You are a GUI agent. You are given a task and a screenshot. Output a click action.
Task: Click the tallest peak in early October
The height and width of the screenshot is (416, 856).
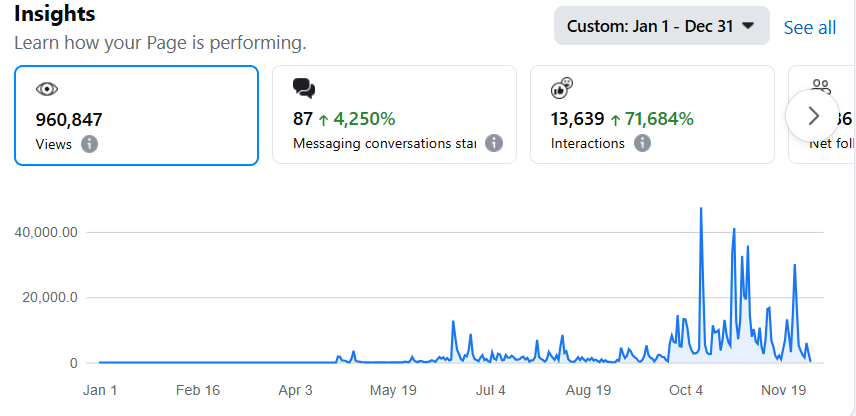pos(701,209)
